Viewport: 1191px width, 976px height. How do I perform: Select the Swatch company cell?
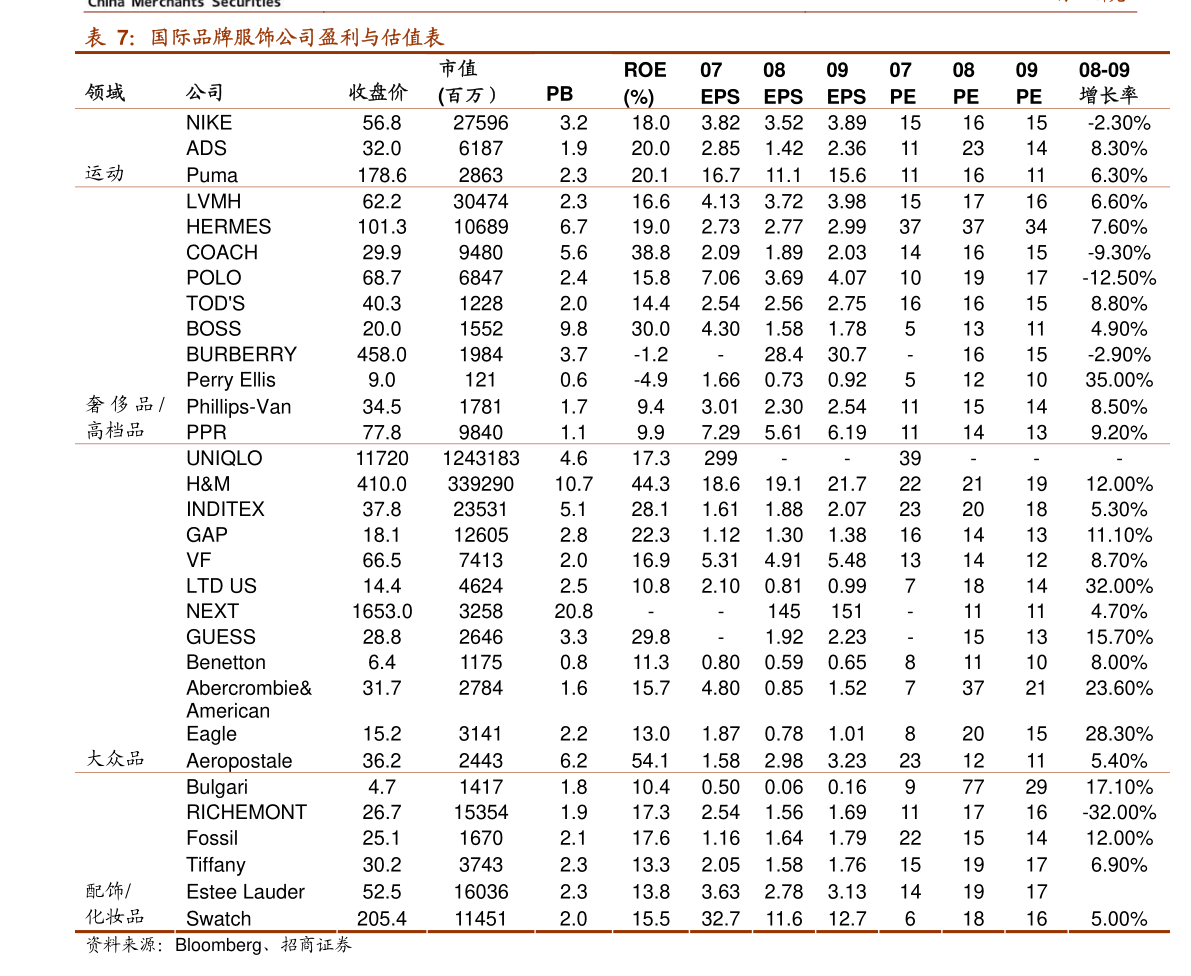tap(219, 919)
